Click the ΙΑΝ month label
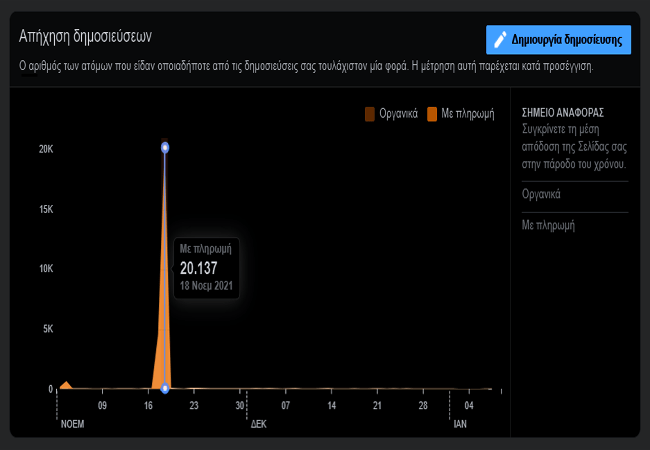The width and height of the screenshot is (650, 450). pyautogui.click(x=460, y=424)
